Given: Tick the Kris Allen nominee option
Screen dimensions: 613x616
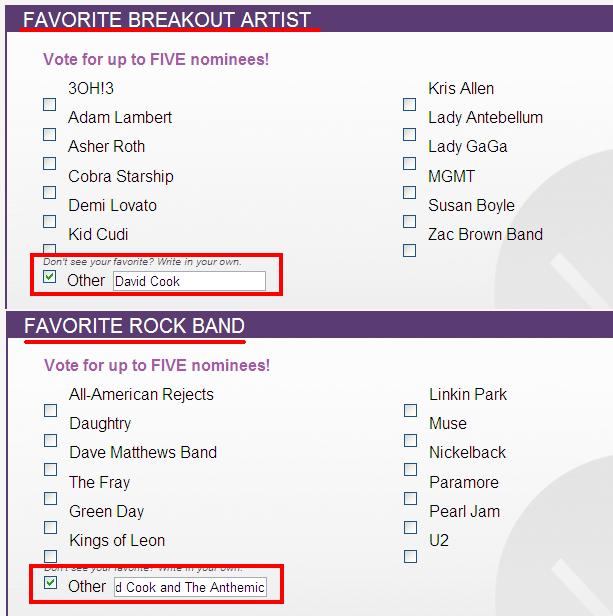Looking at the screenshot, I should point(409,104).
